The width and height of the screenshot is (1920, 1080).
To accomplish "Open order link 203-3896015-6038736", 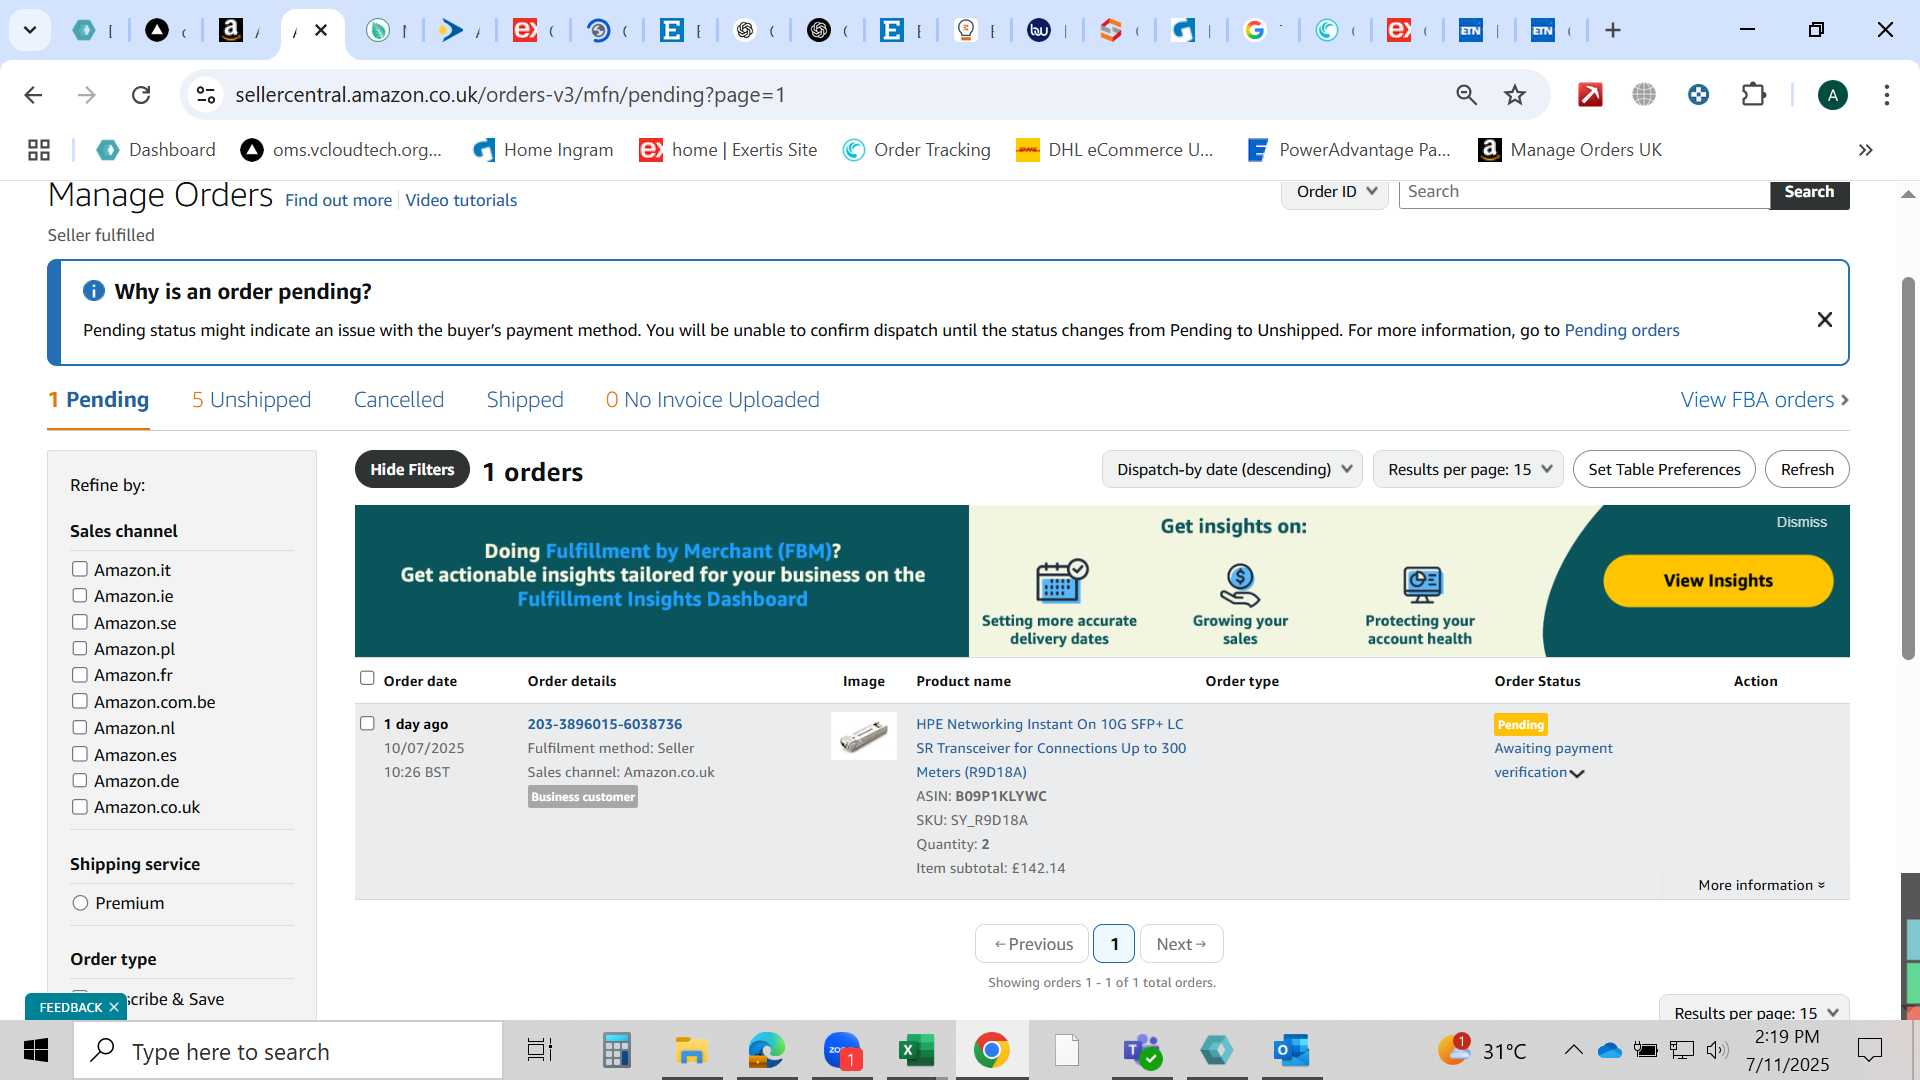I will 605,724.
